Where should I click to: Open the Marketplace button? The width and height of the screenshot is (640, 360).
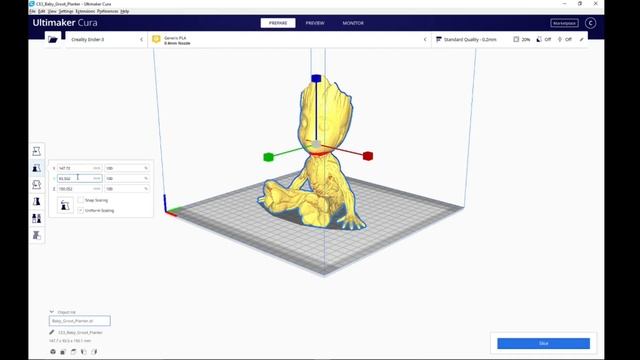[564, 23]
